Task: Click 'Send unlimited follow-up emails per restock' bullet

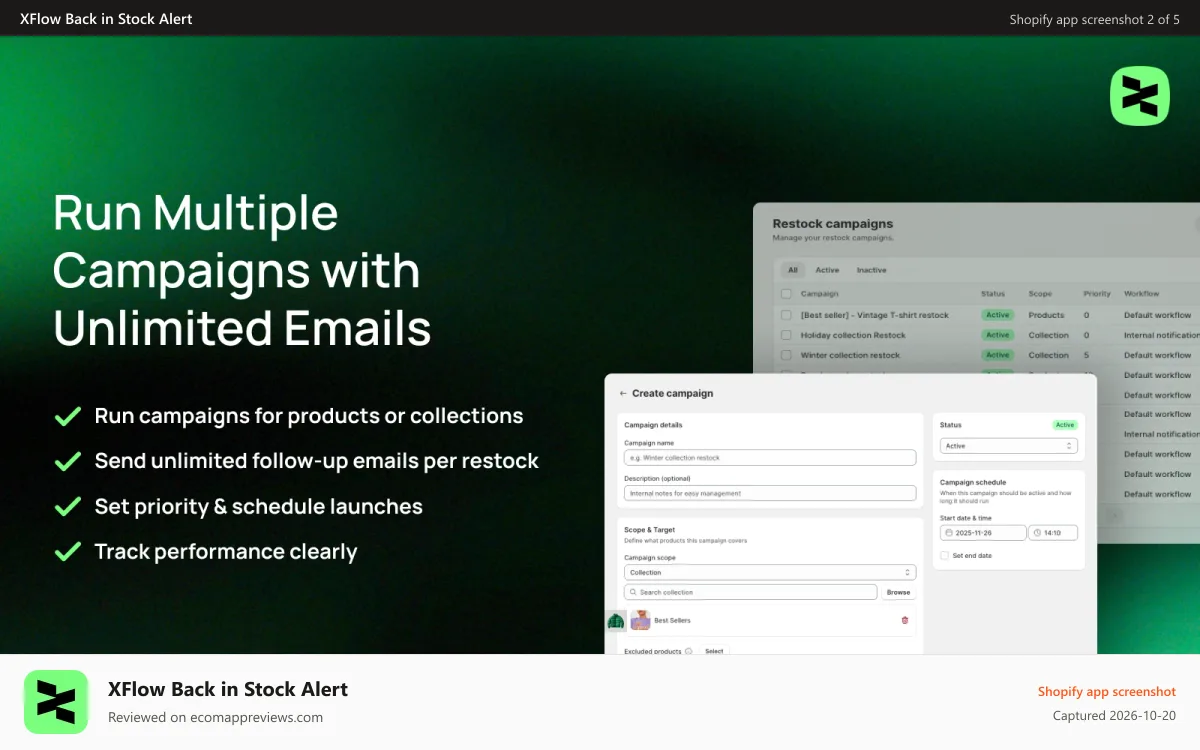Action: (317, 461)
